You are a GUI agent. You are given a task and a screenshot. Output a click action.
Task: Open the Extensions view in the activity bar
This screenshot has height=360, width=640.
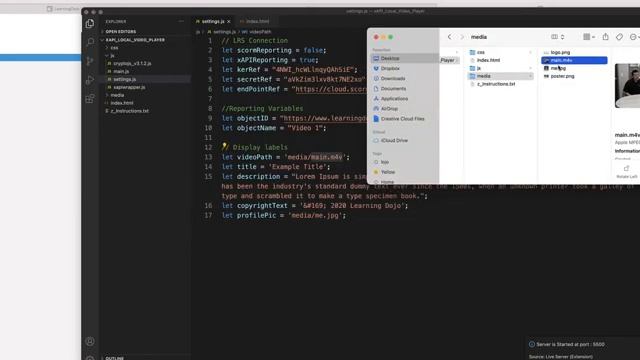click(x=90, y=98)
